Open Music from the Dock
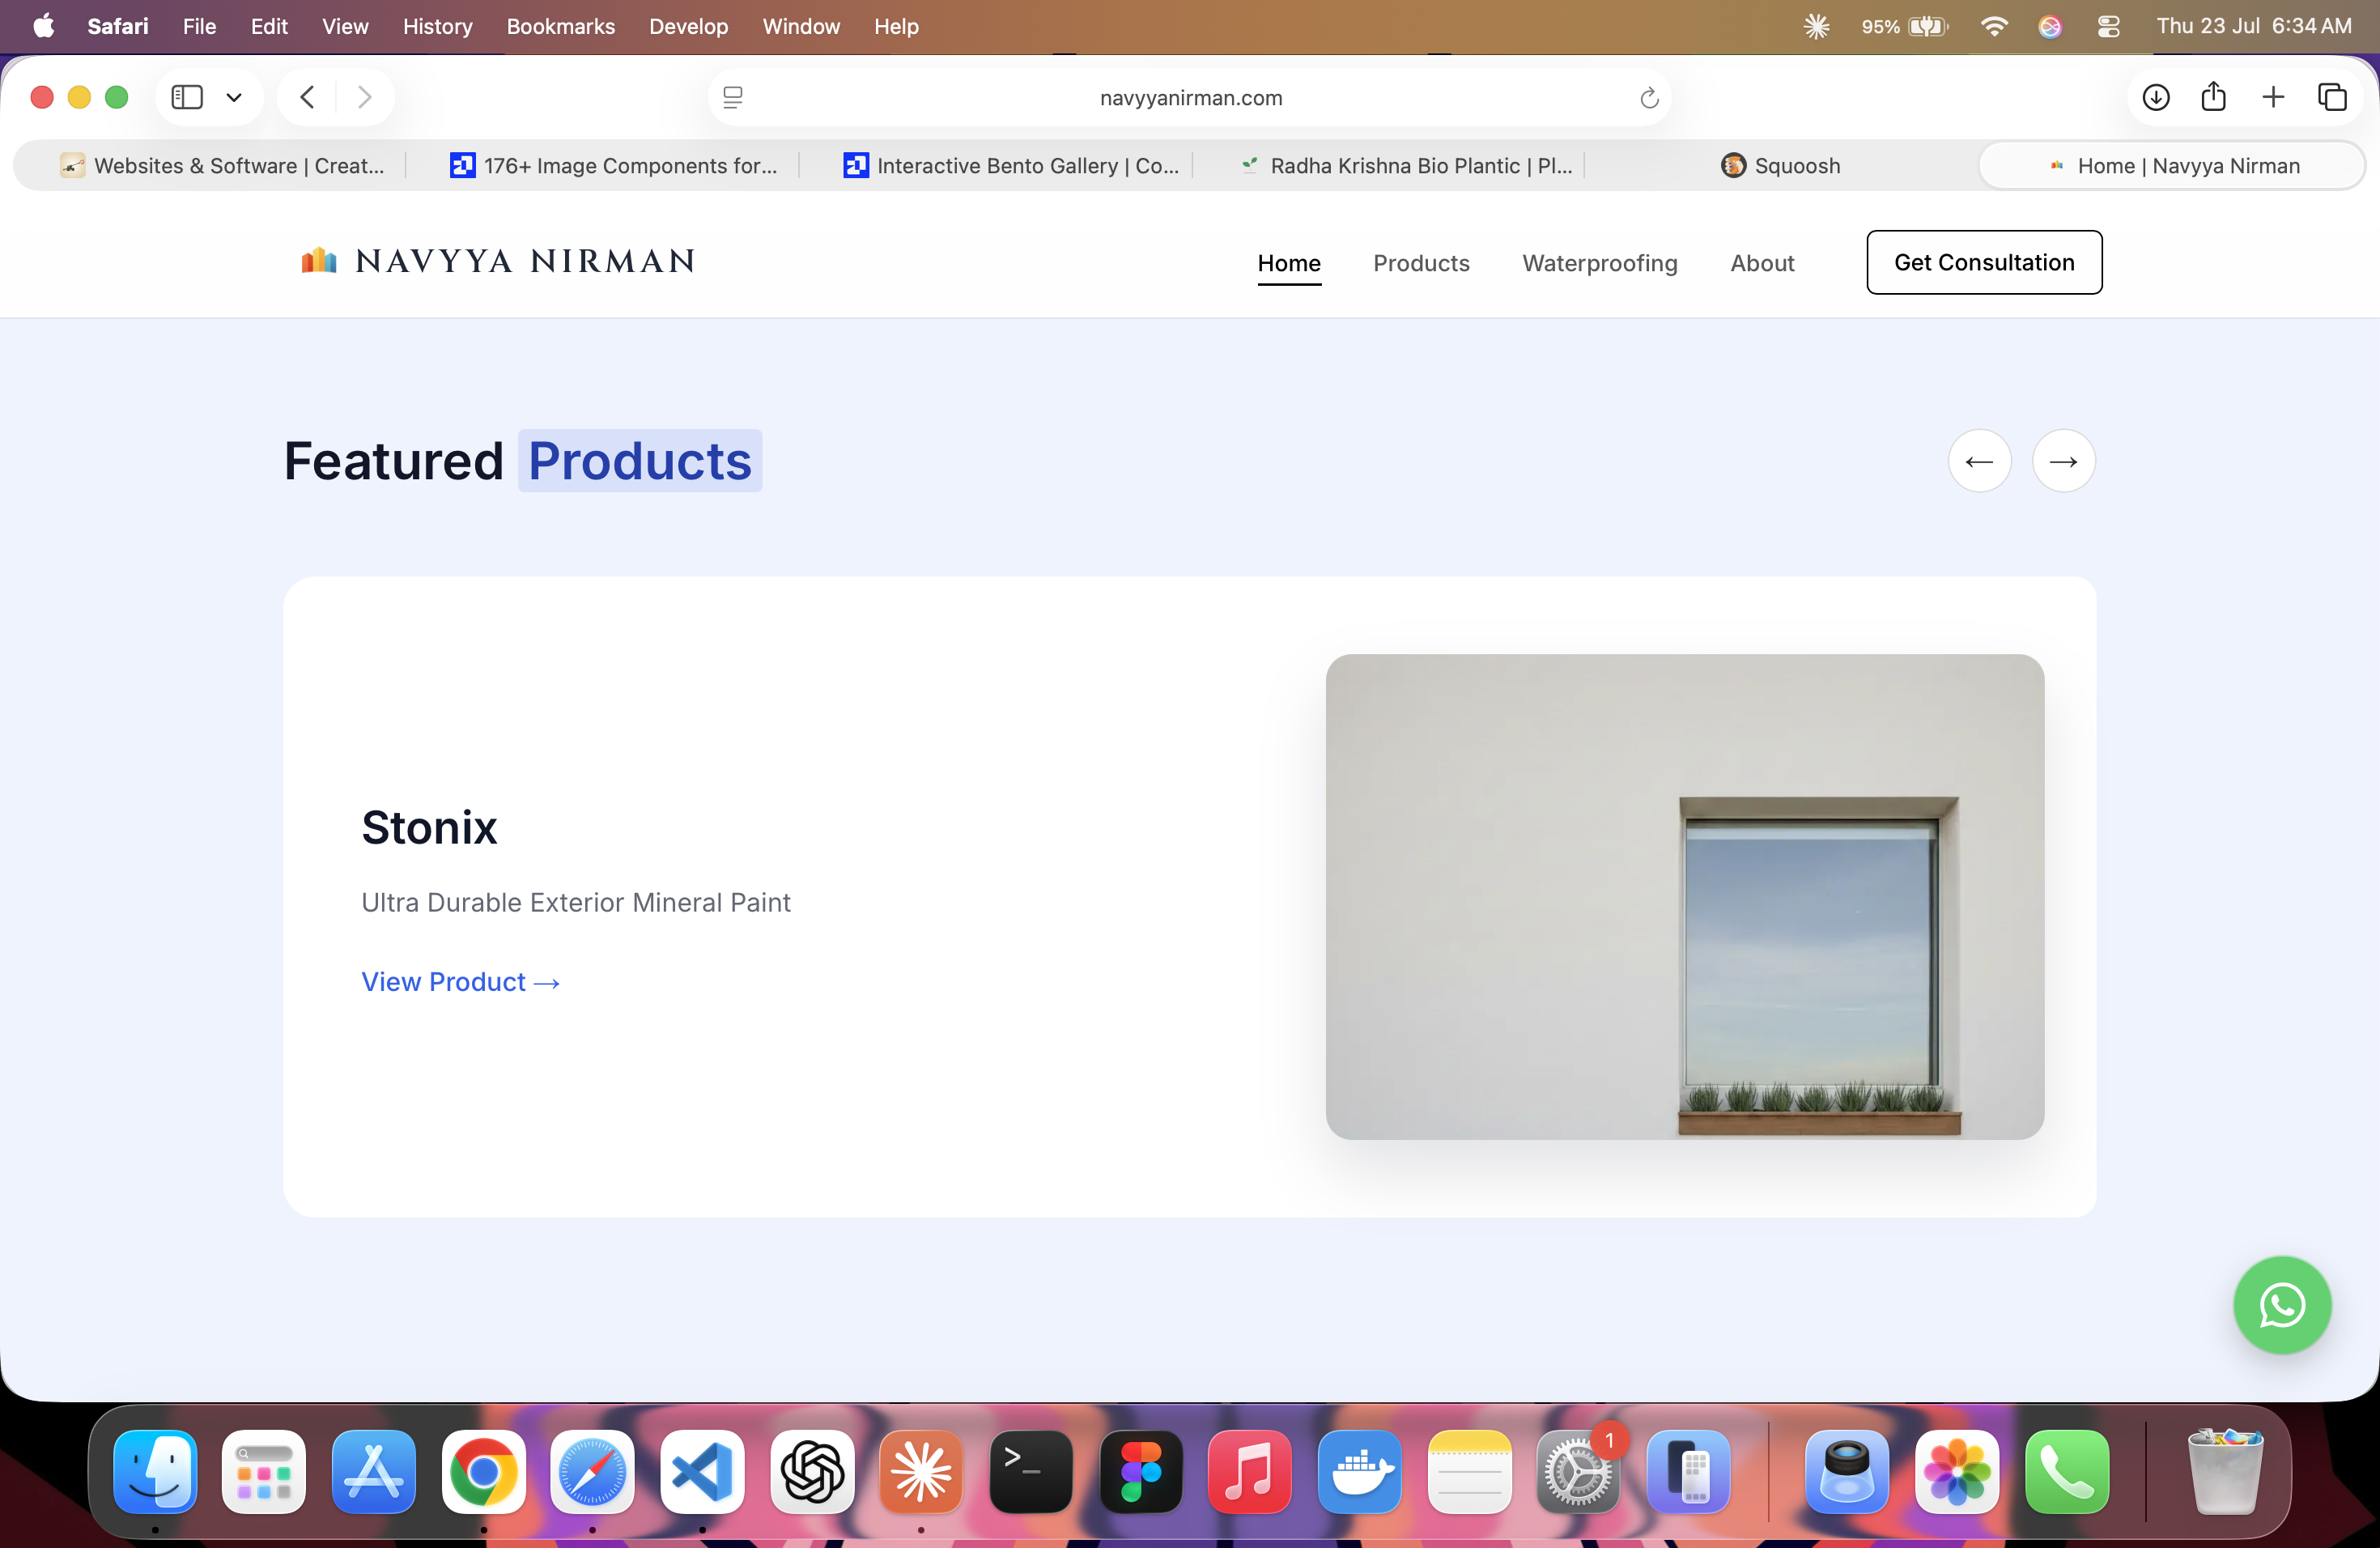This screenshot has width=2380, height=1548. click(x=1250, y=1471)
